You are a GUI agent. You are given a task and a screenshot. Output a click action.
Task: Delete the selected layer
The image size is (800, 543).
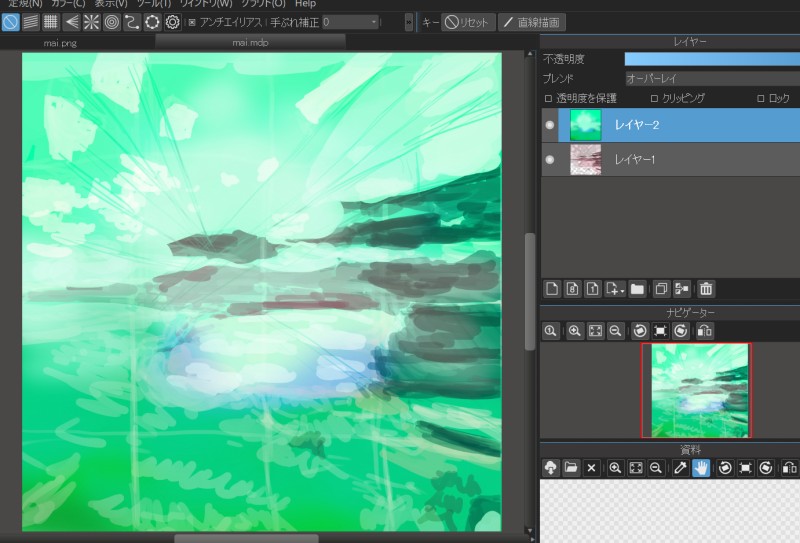click(706, 289)
